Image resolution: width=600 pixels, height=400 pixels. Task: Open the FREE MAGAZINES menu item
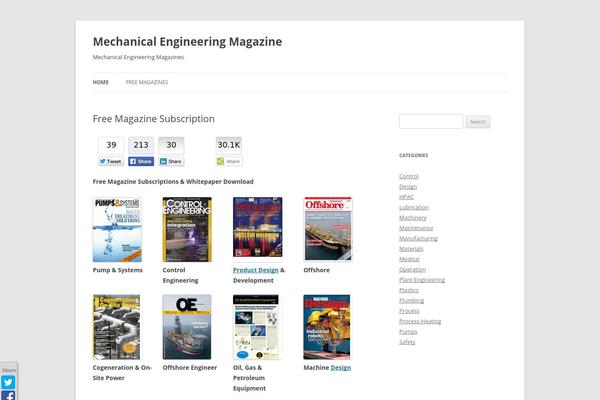[147, 82]
